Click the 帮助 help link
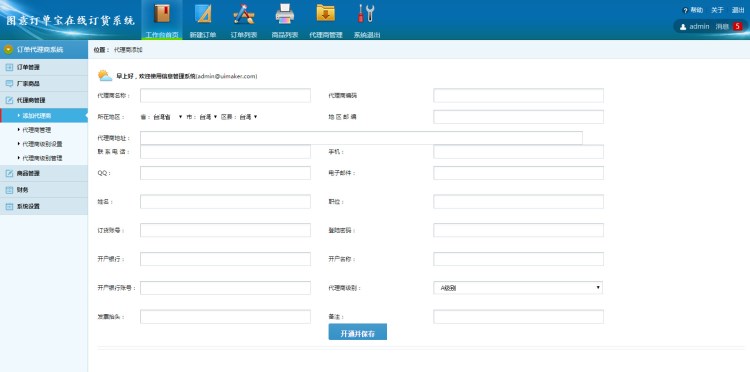Viewport: 750px width, 372px height. 696,10
